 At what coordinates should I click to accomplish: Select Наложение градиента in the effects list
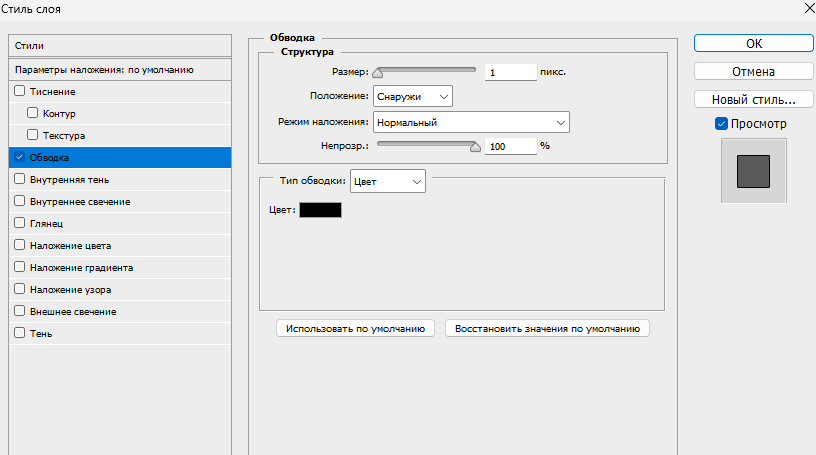click(81, 268)
